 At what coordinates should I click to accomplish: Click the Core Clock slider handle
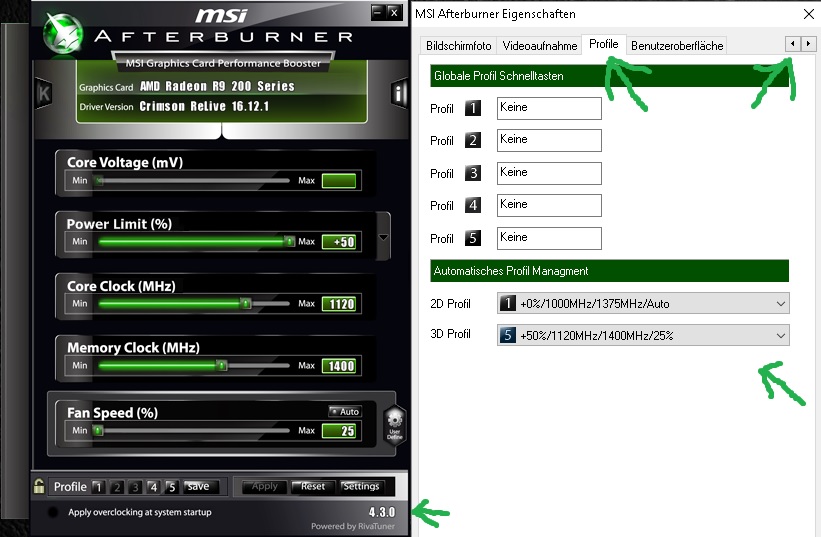tap(246, 304)
